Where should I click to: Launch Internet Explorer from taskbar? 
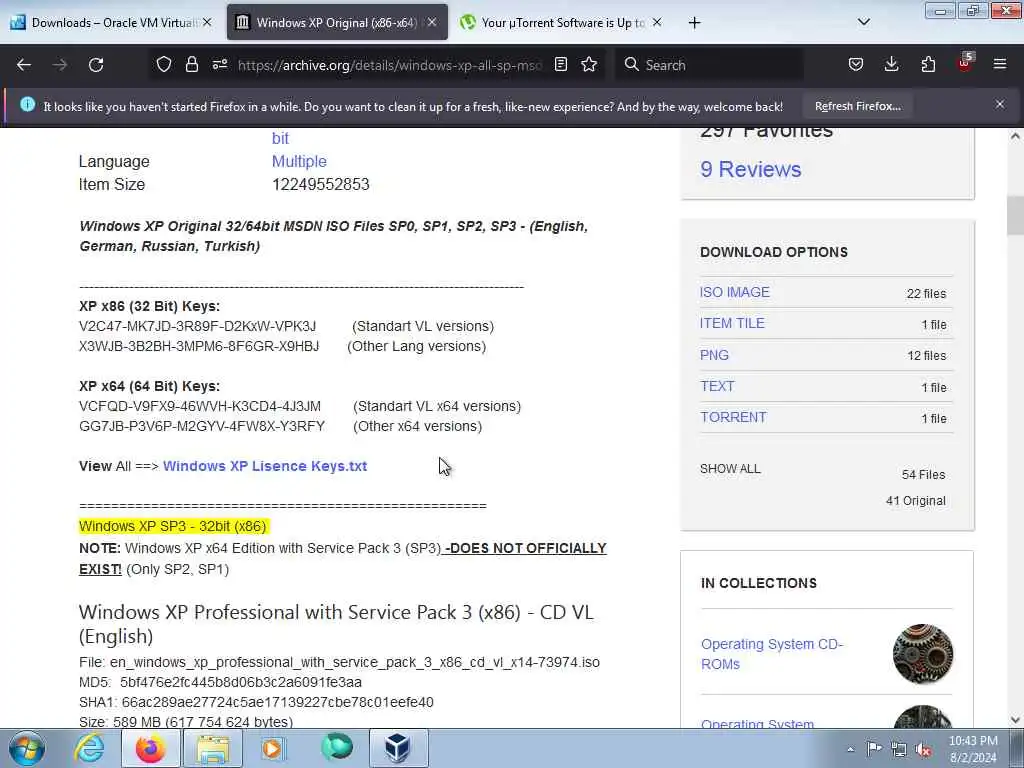pos(89,748)
